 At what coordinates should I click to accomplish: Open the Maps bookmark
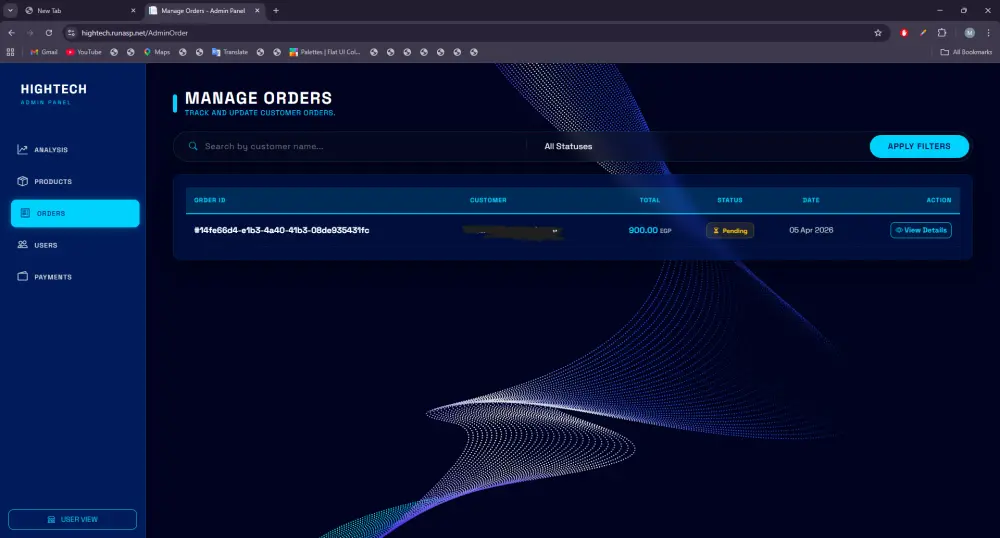click(x=157, y=52)
